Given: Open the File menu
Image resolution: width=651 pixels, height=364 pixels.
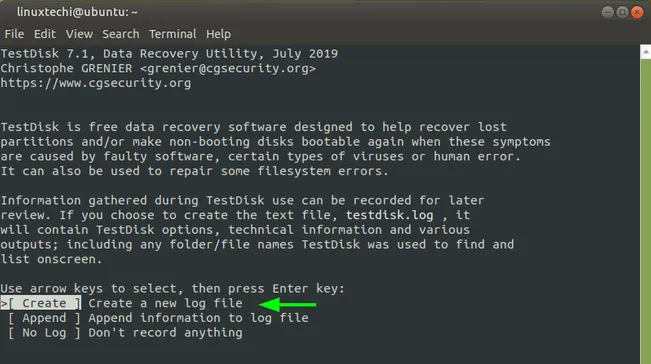Looking at the screenshot, I should click(14, 34).
